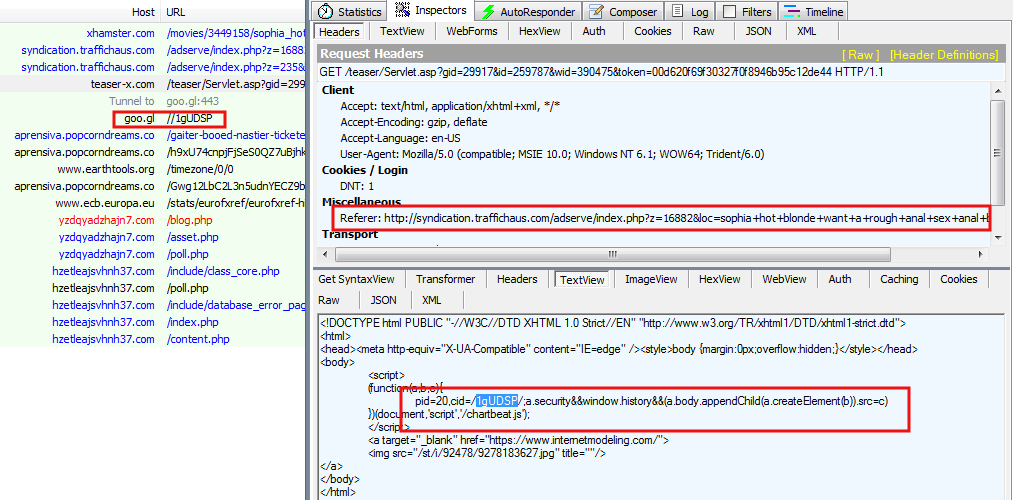Image resolution: width=1013 pixels, height=500 pixels.
Task: Click the Referer header line
Action: (x=664, y=218)
